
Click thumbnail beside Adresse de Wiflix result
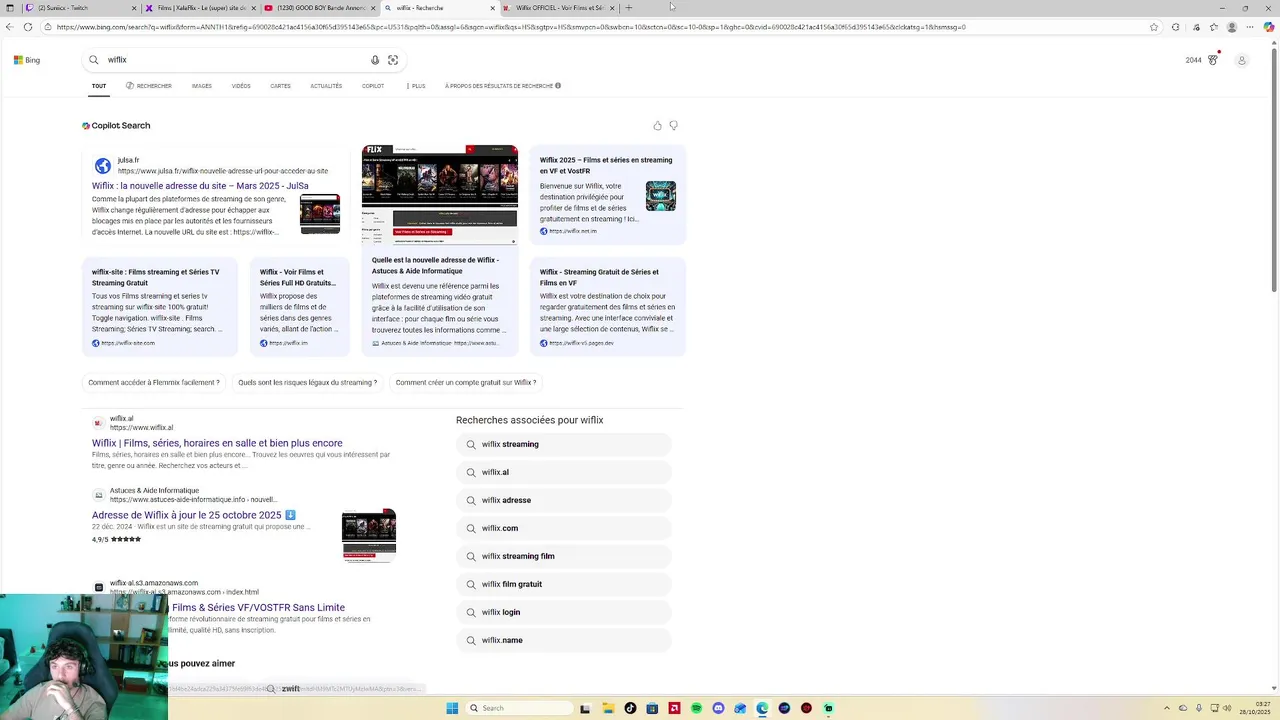coord(369,535)
